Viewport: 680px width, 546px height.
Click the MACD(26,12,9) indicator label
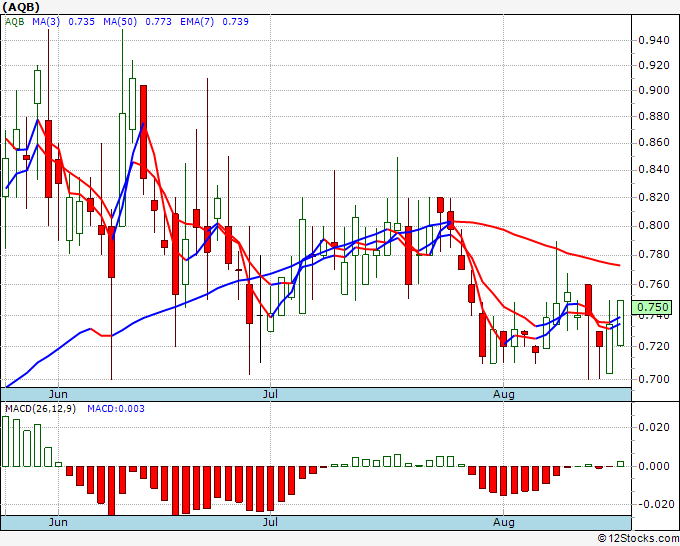click(40, 409)
